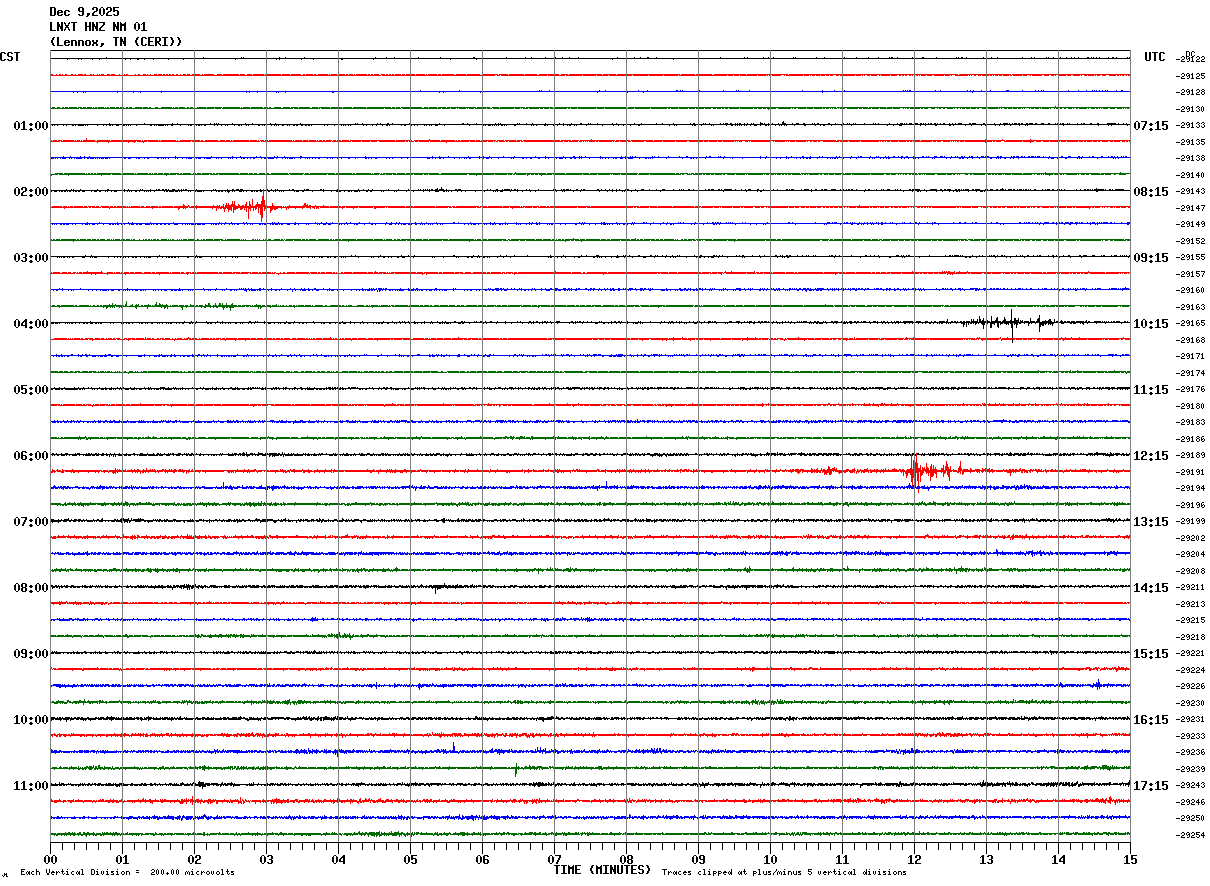Click the 'Traces clipped at plus/minus 5 vertical divisions' note

tap(784, 873)
